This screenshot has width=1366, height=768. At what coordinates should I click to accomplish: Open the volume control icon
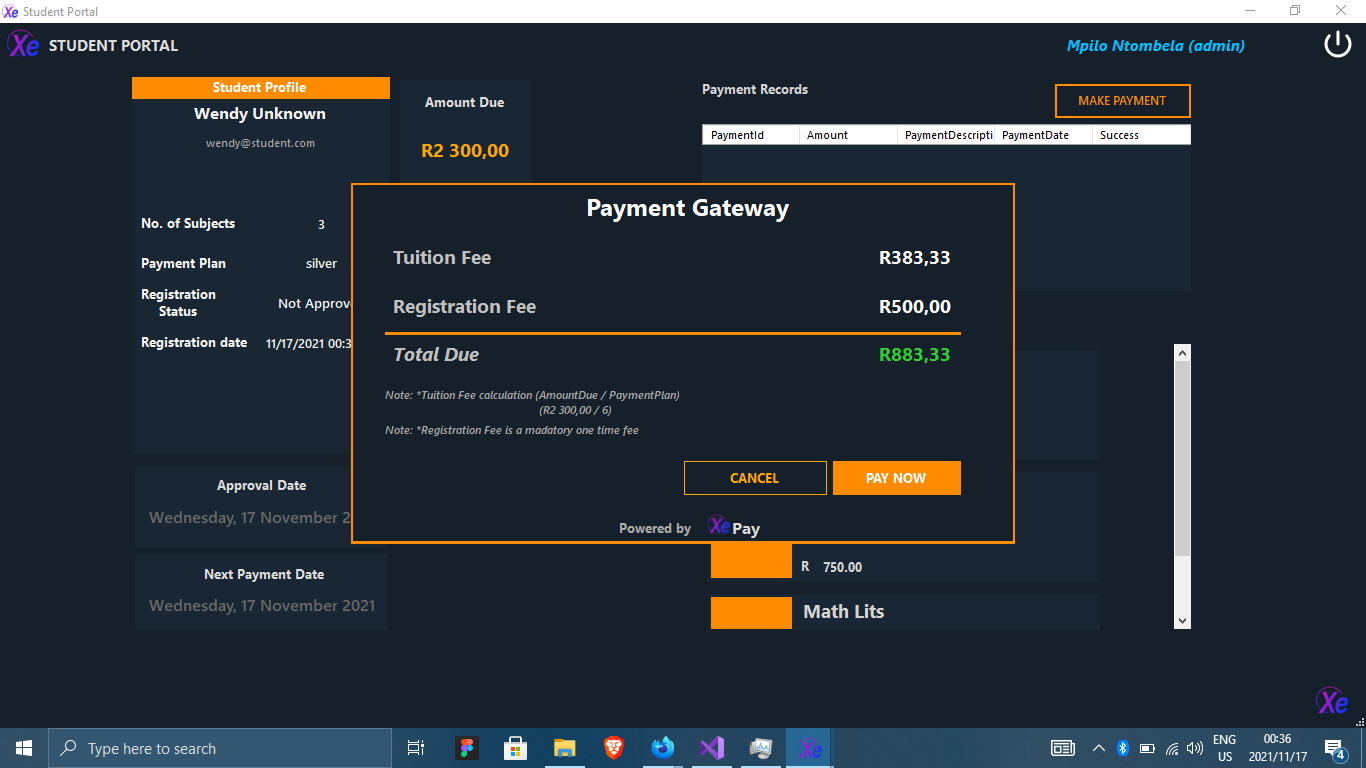(x=1195, y=748)
